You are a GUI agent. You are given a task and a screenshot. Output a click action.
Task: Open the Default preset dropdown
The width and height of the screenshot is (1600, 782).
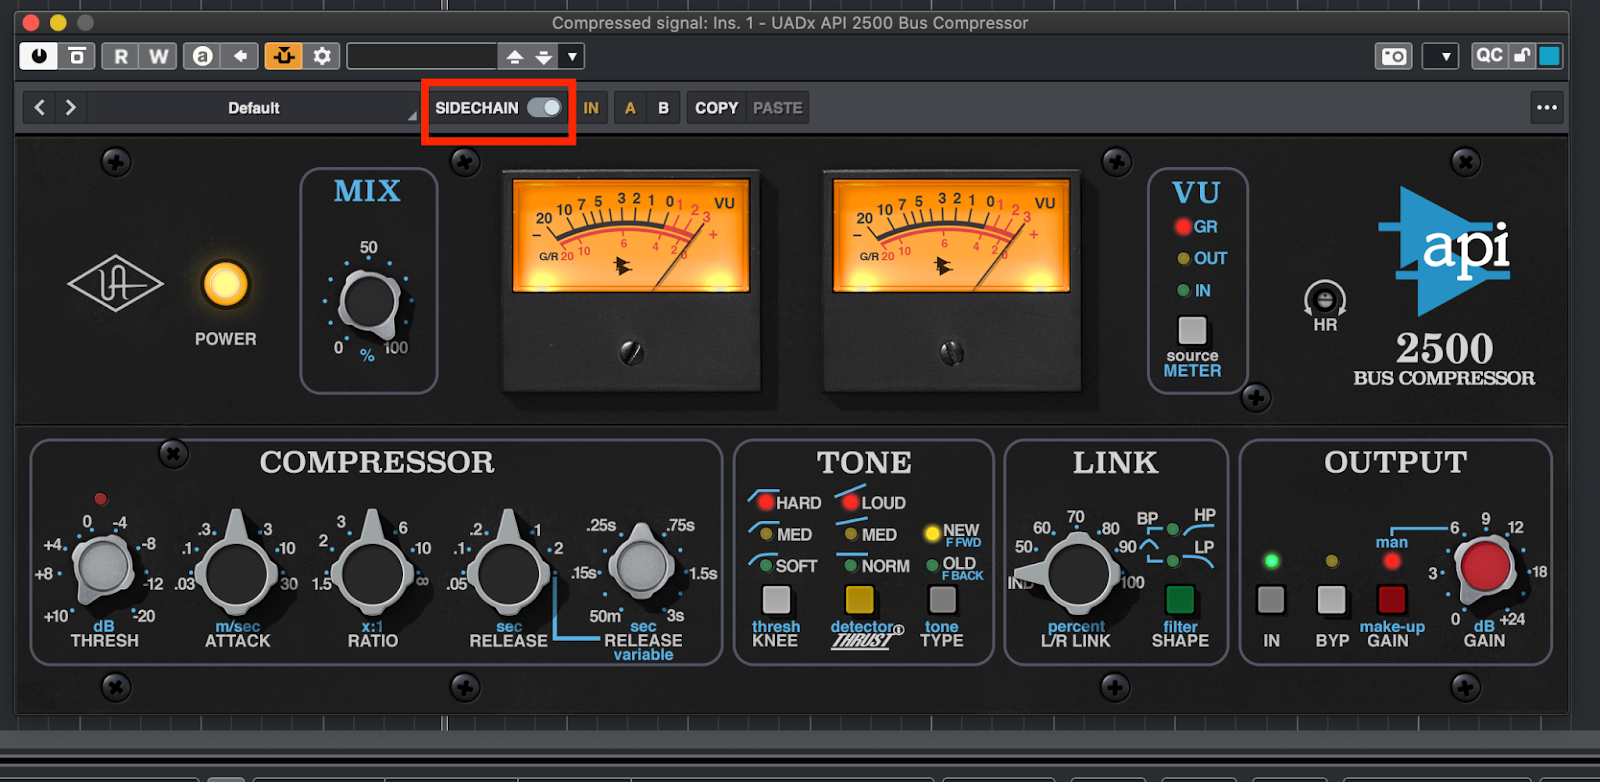tap(254, 108)
